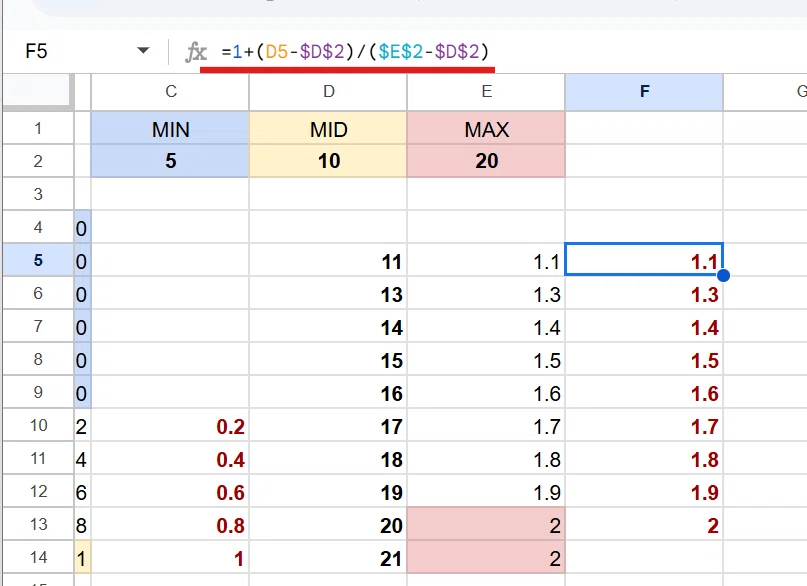Select cell F10 showing red 1.7

click(x=644, y=425)
